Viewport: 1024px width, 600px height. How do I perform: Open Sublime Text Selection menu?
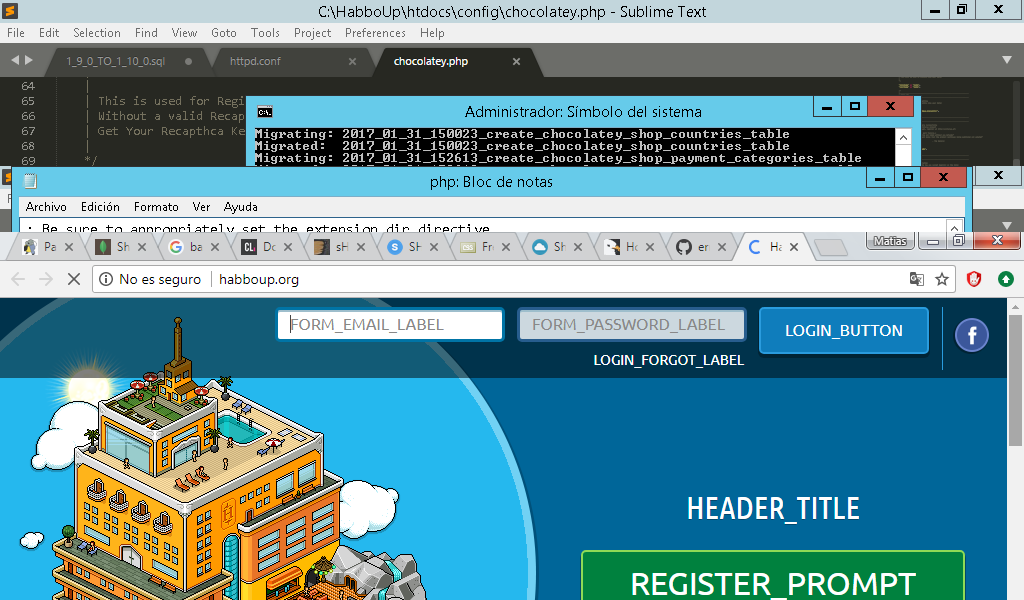point(97,33)
